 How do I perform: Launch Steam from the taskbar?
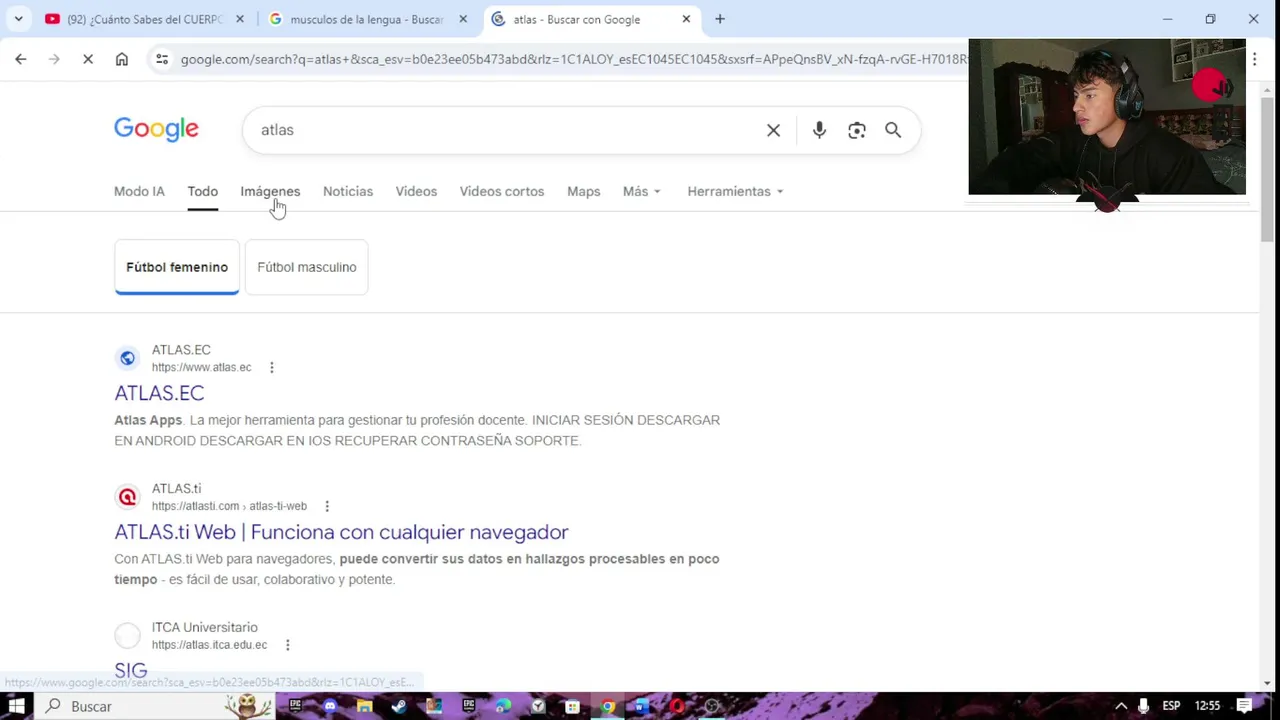click(x=399, y=706)
